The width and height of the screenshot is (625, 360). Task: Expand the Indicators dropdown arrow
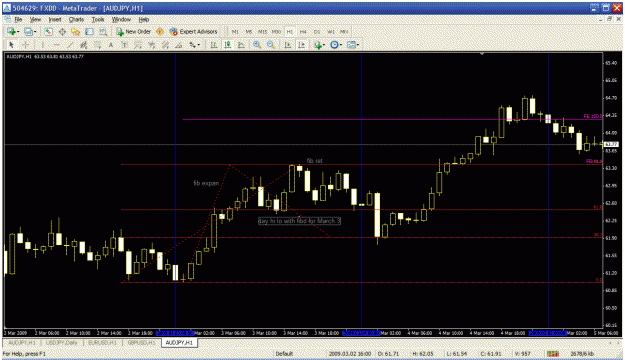point(324,45)
